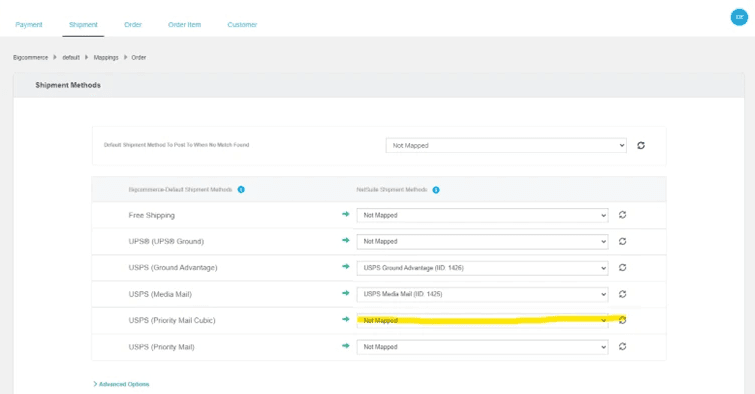Image resolution: width=755 pixels, height=394 pixels.
Task: Refresh Free Shipping mapping options
Action: 623,215
